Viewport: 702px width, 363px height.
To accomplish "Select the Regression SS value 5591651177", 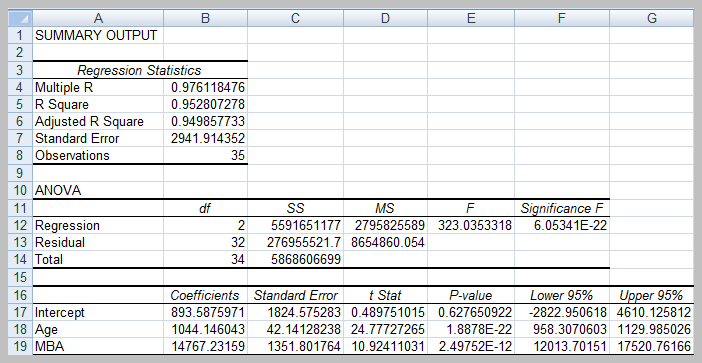I will tap(295, 225).
